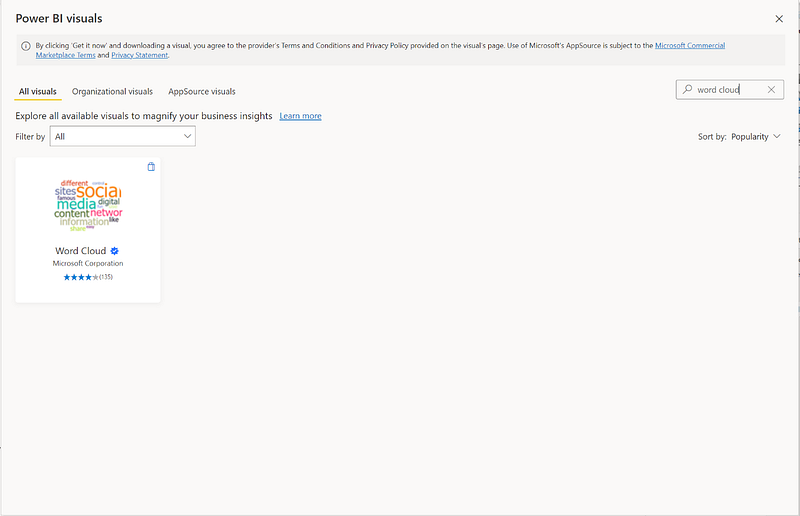Click the search magnifier icon
Screen dimensions: 800x516
click(688, 89)
